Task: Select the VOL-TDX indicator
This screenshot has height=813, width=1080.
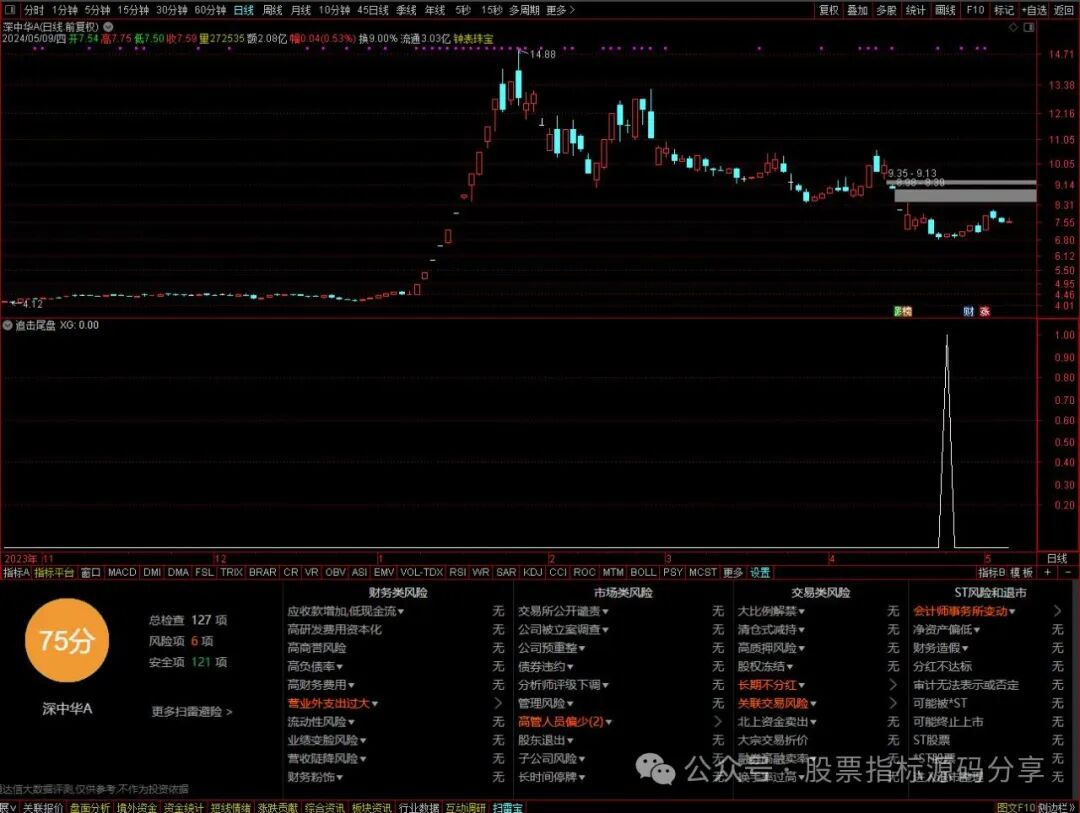Action: click(422, 572)
